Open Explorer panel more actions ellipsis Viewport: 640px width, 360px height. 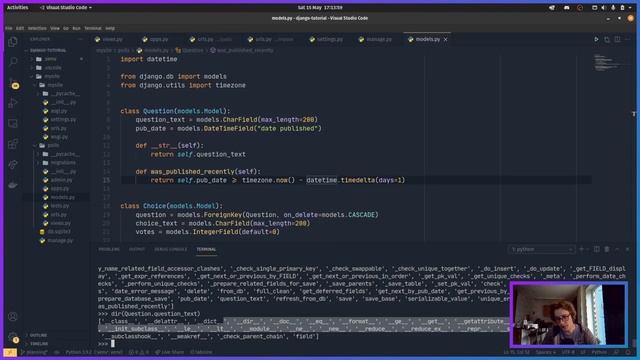(80, 39)
